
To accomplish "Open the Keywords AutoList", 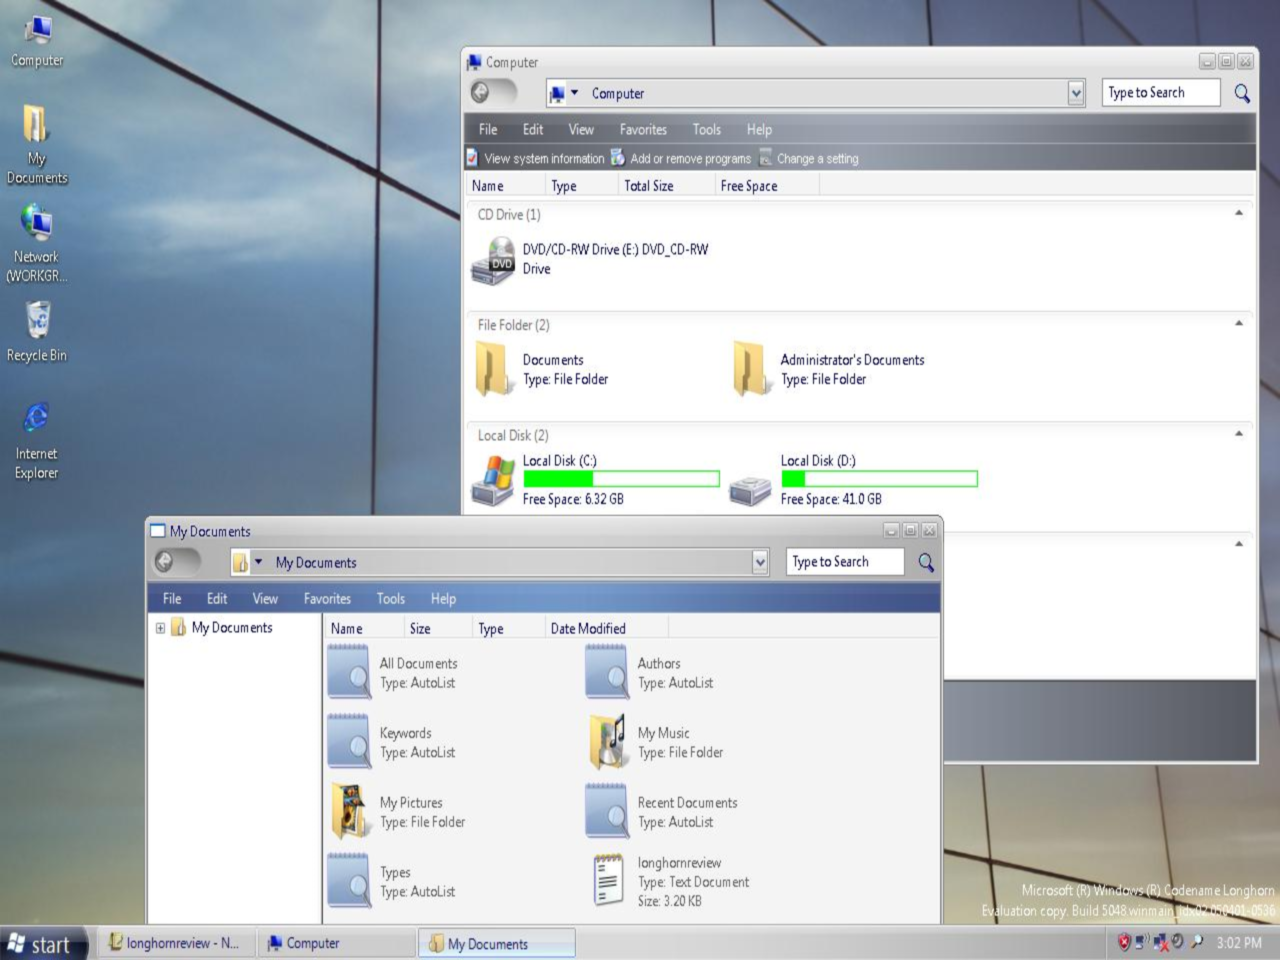I will [x=348, y=742].
